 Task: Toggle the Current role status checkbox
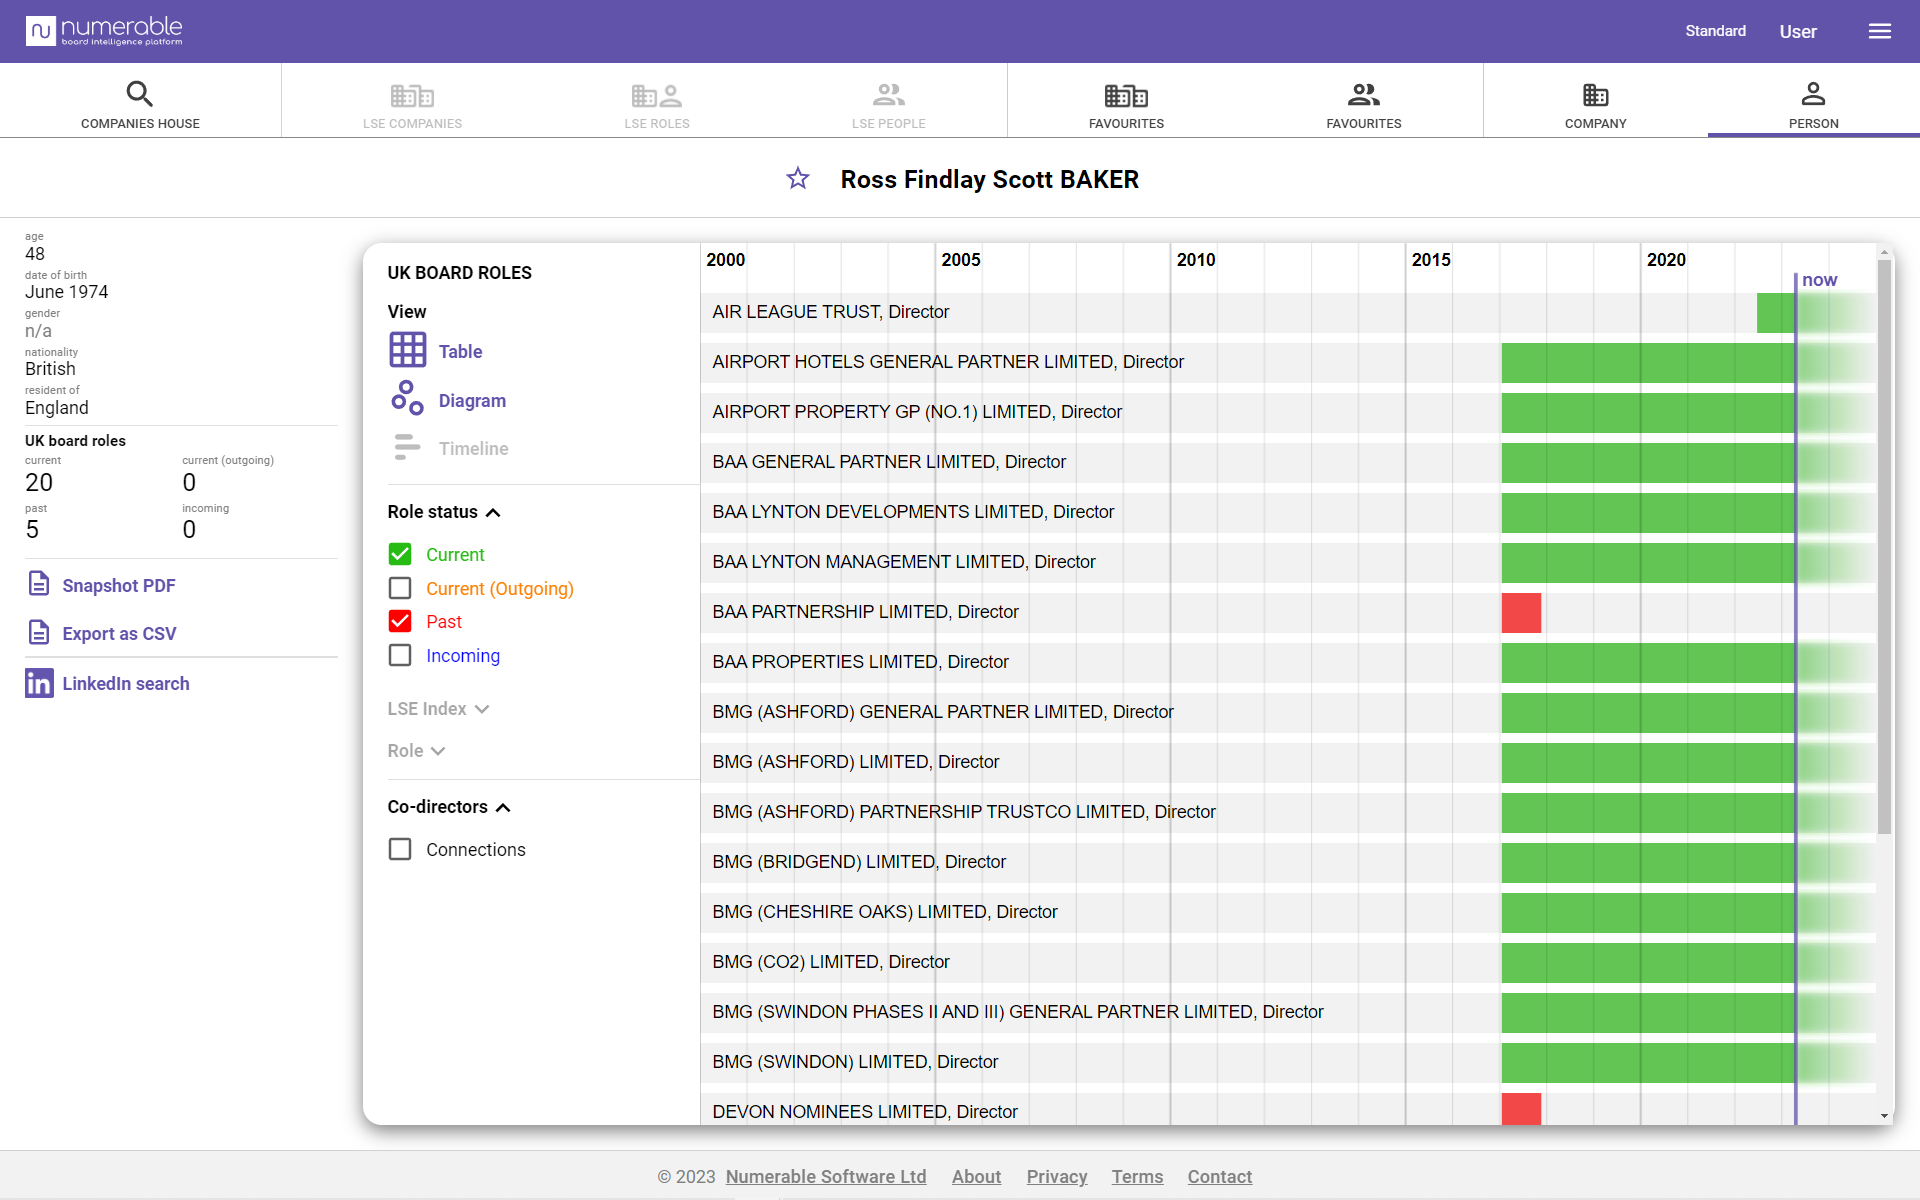coord(400,554)
